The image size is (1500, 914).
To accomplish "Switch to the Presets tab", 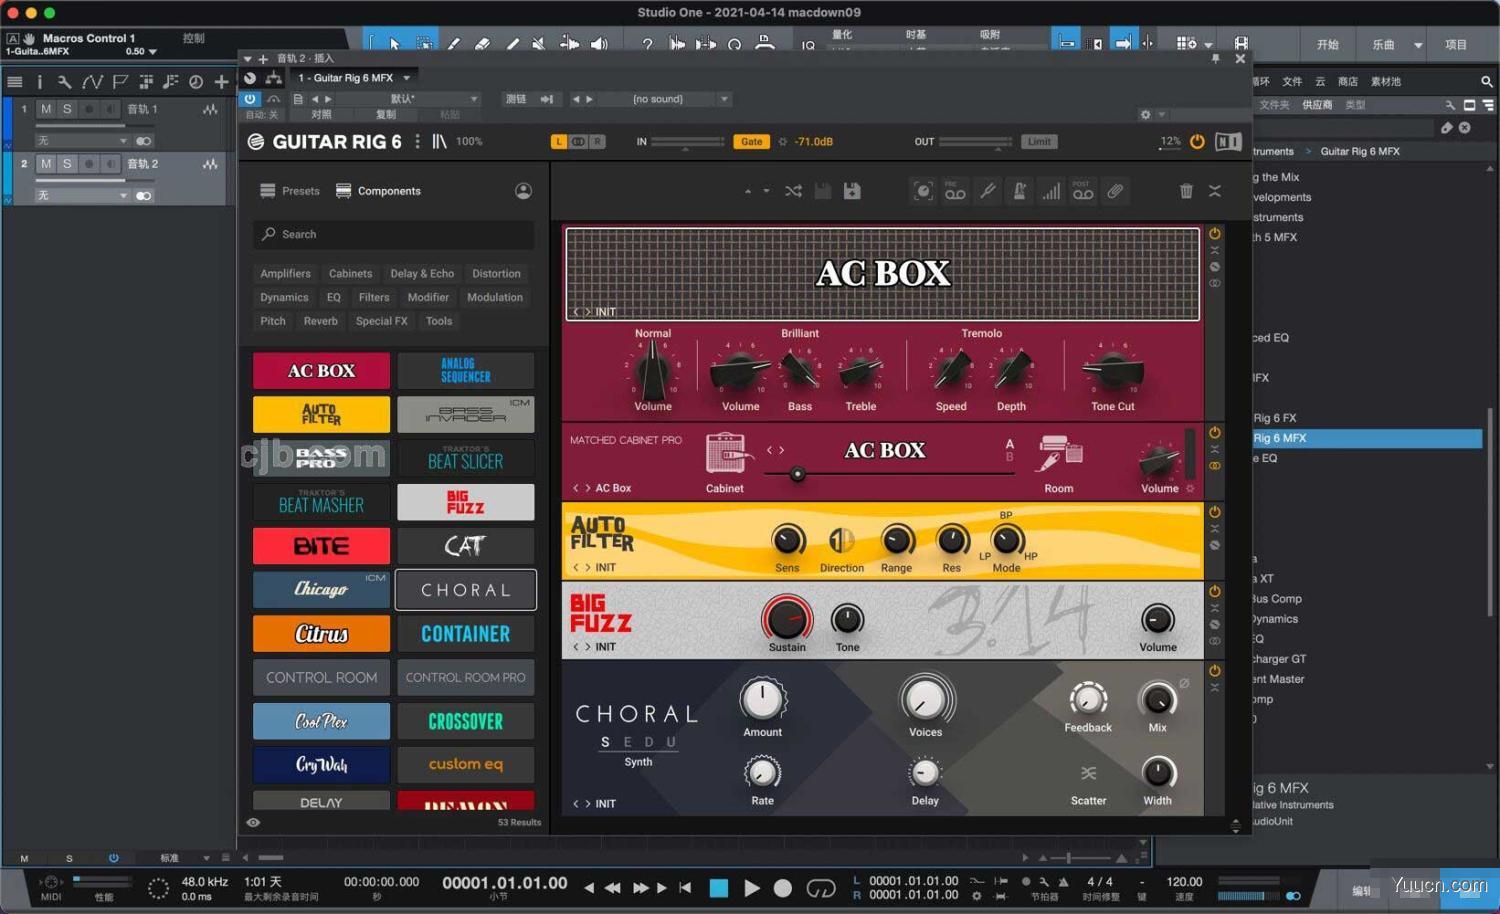I will pos(290,191).
